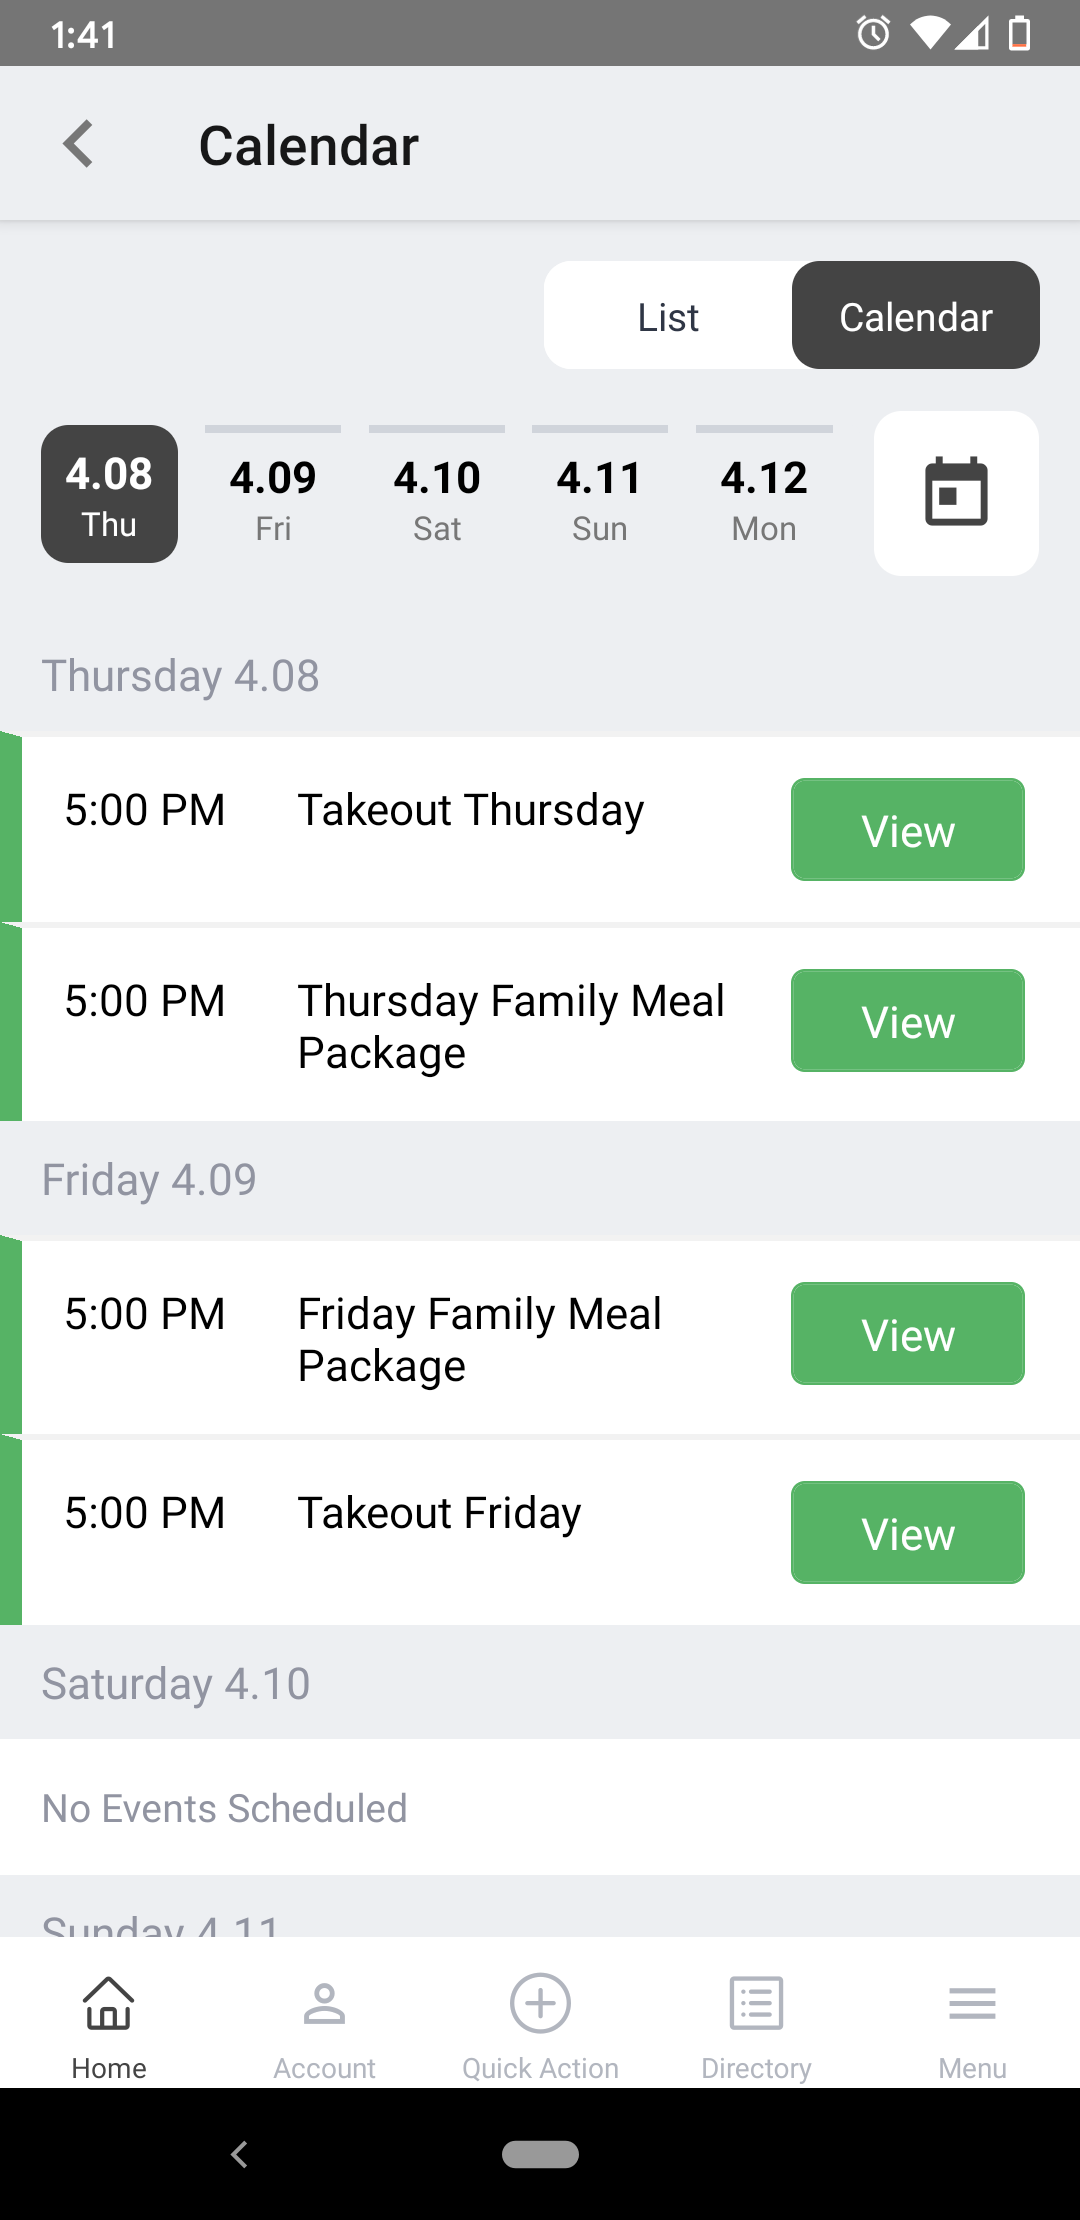1080x2220 pixels.
Task: Select the 4.12 Mon date
Action: coord(764,494)
